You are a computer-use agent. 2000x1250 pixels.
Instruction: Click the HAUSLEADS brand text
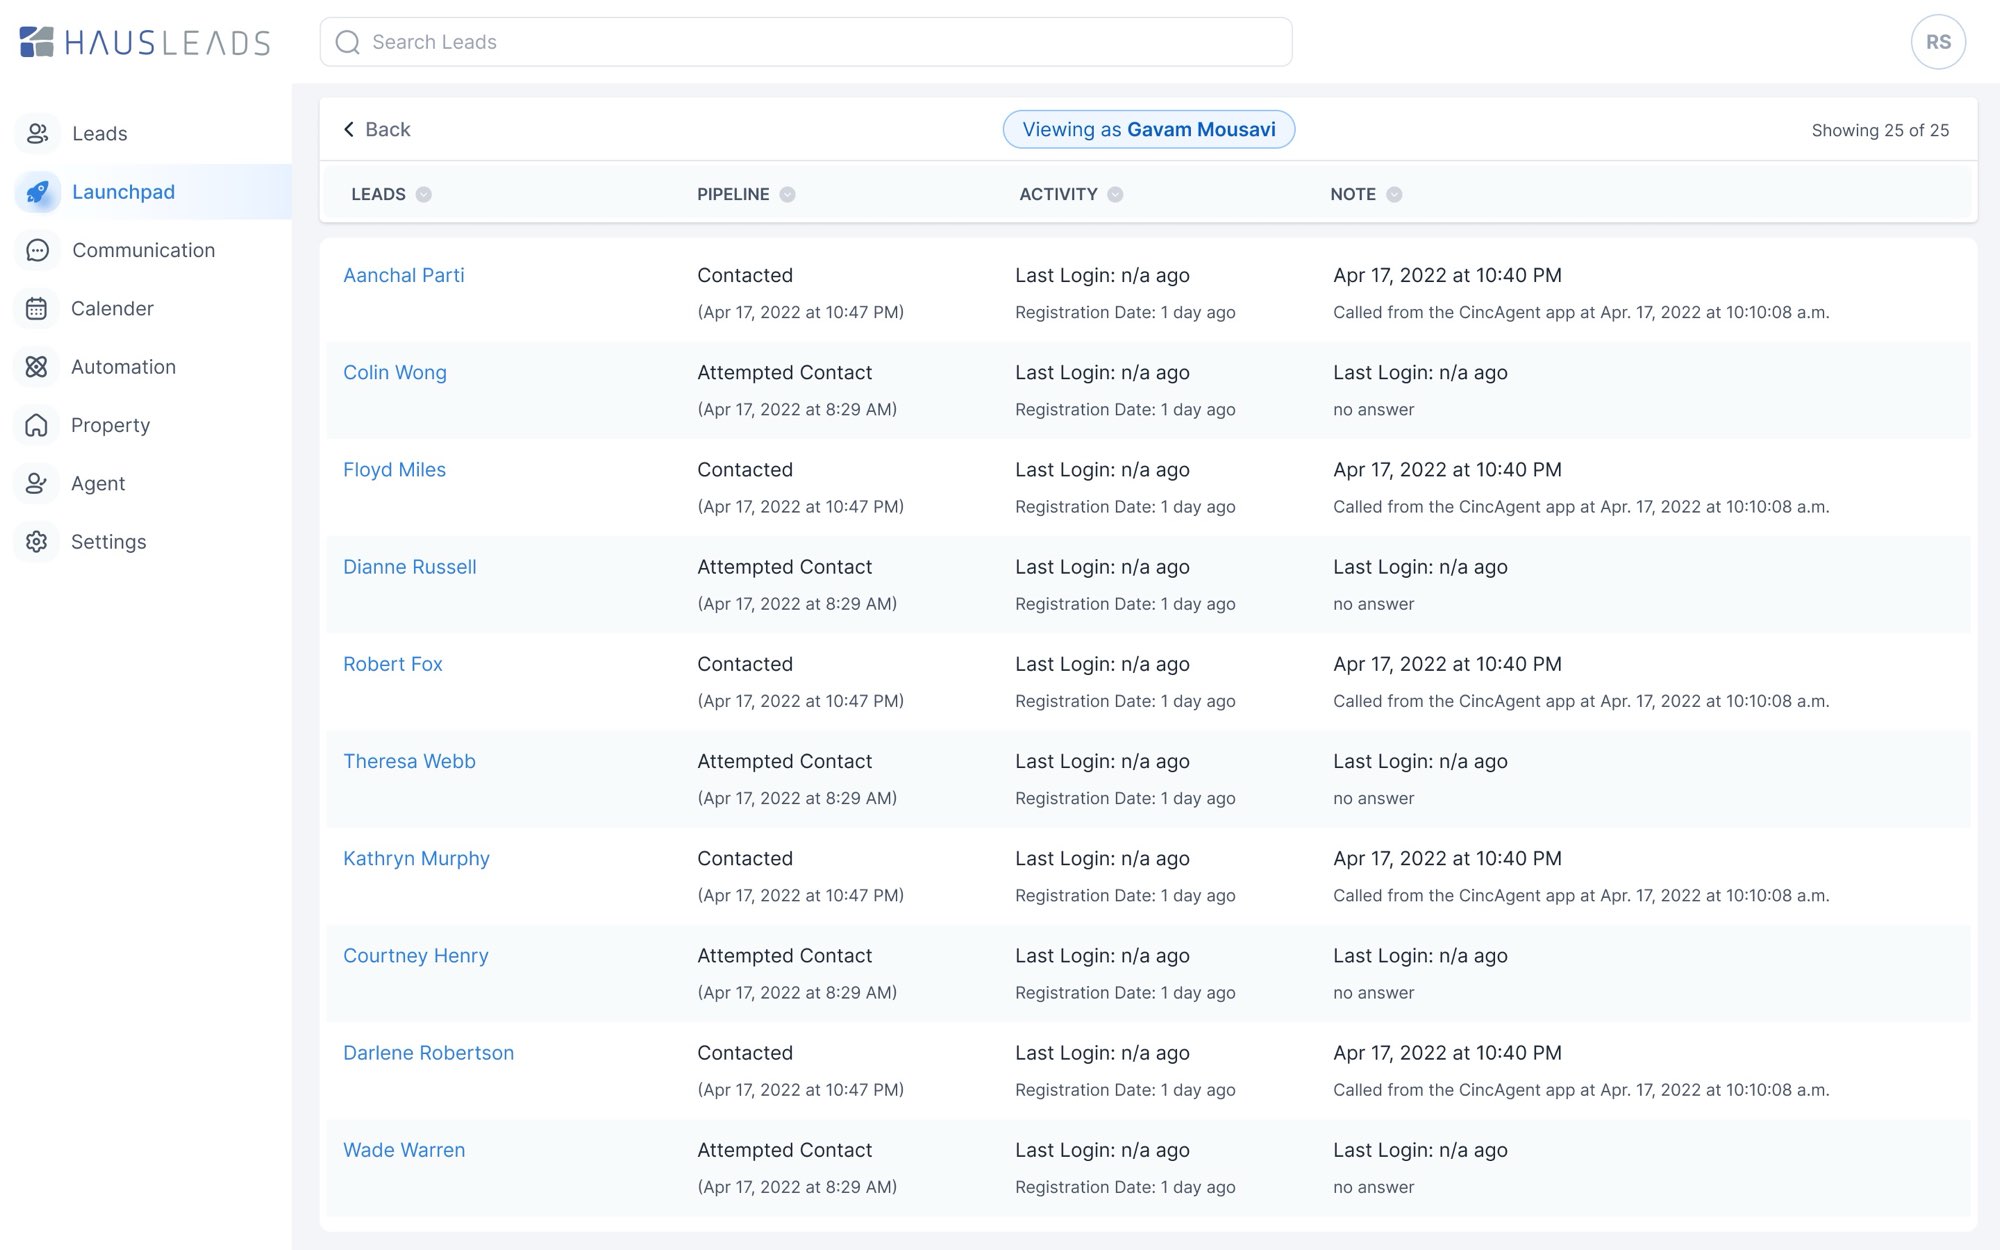168,42
